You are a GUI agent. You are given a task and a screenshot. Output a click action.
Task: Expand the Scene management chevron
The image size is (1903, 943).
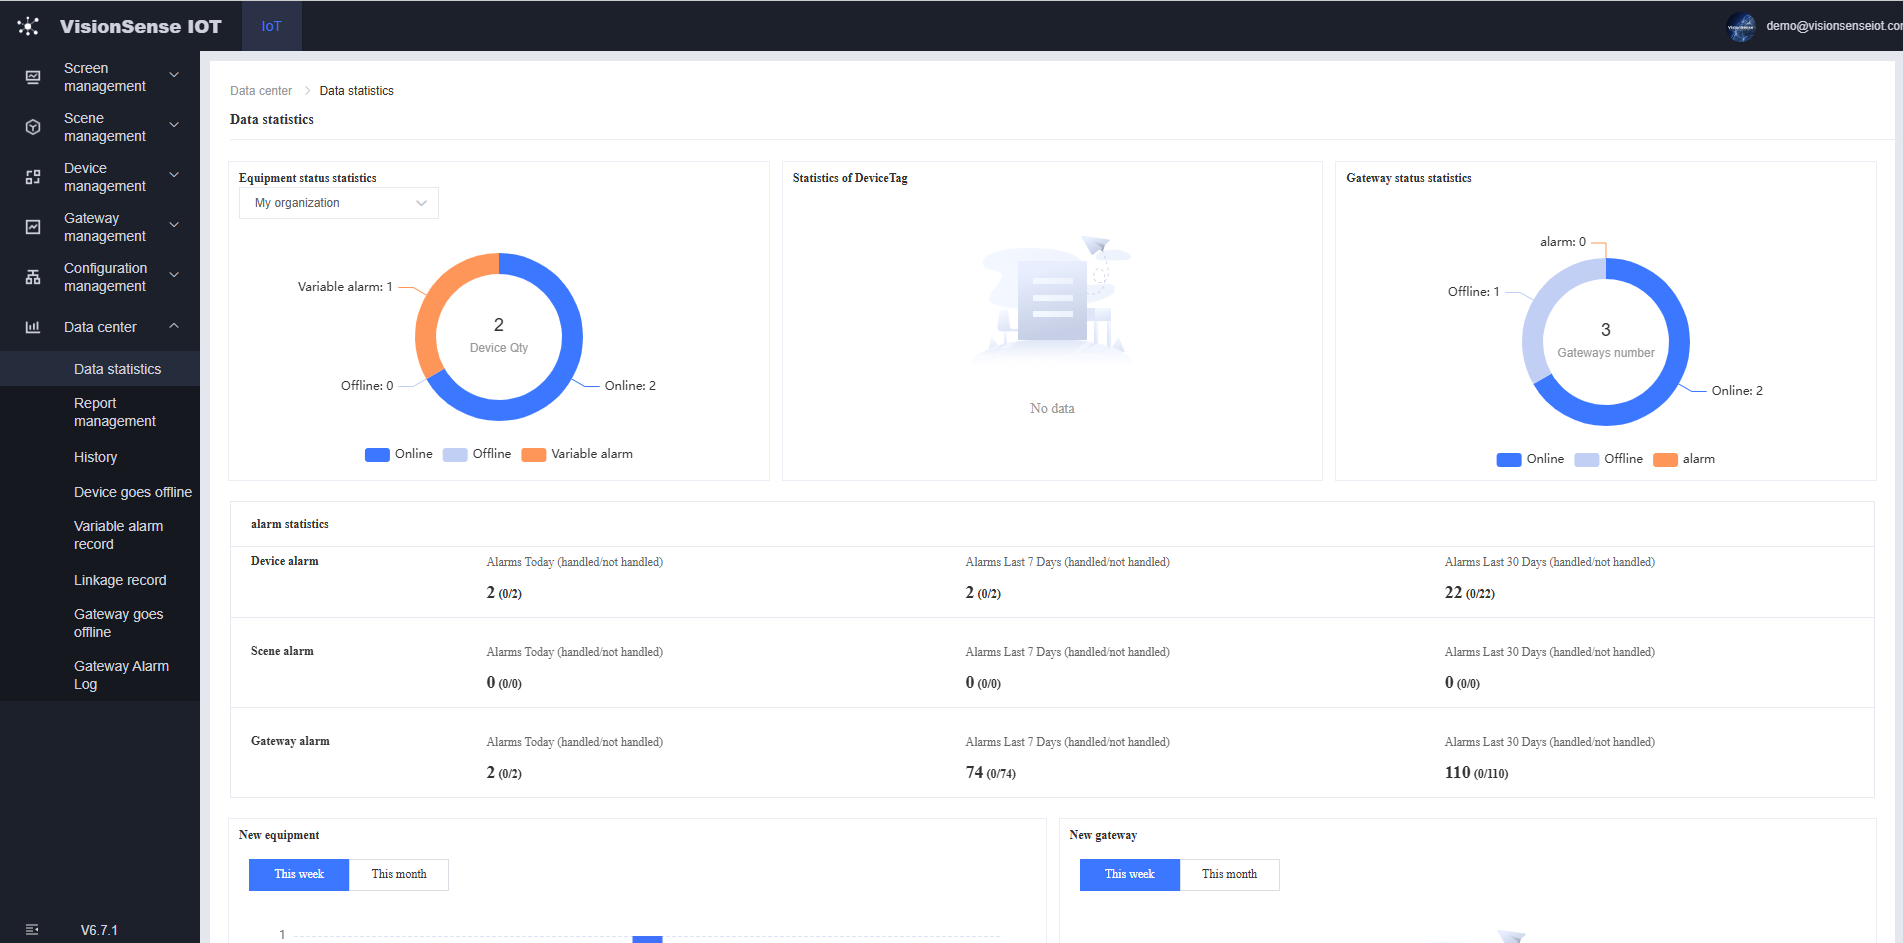(x=174, y=125)
